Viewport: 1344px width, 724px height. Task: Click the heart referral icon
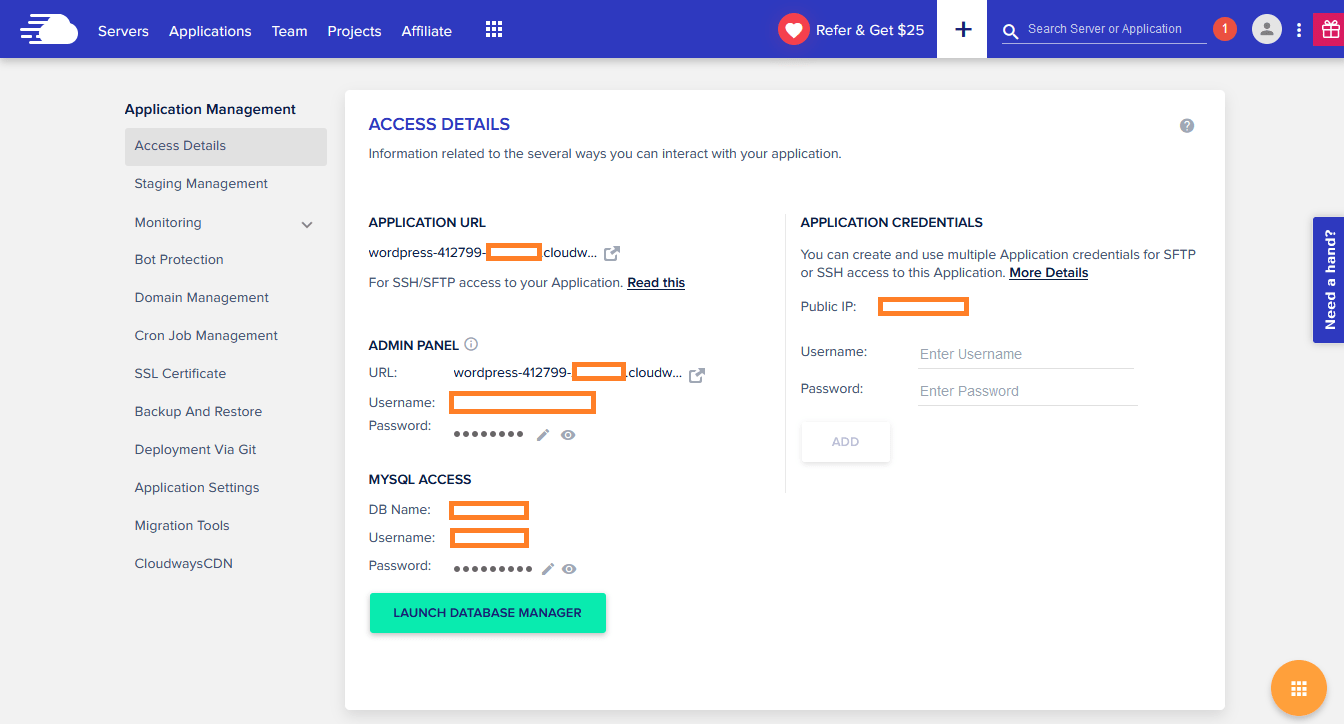(x=794, y=30)
